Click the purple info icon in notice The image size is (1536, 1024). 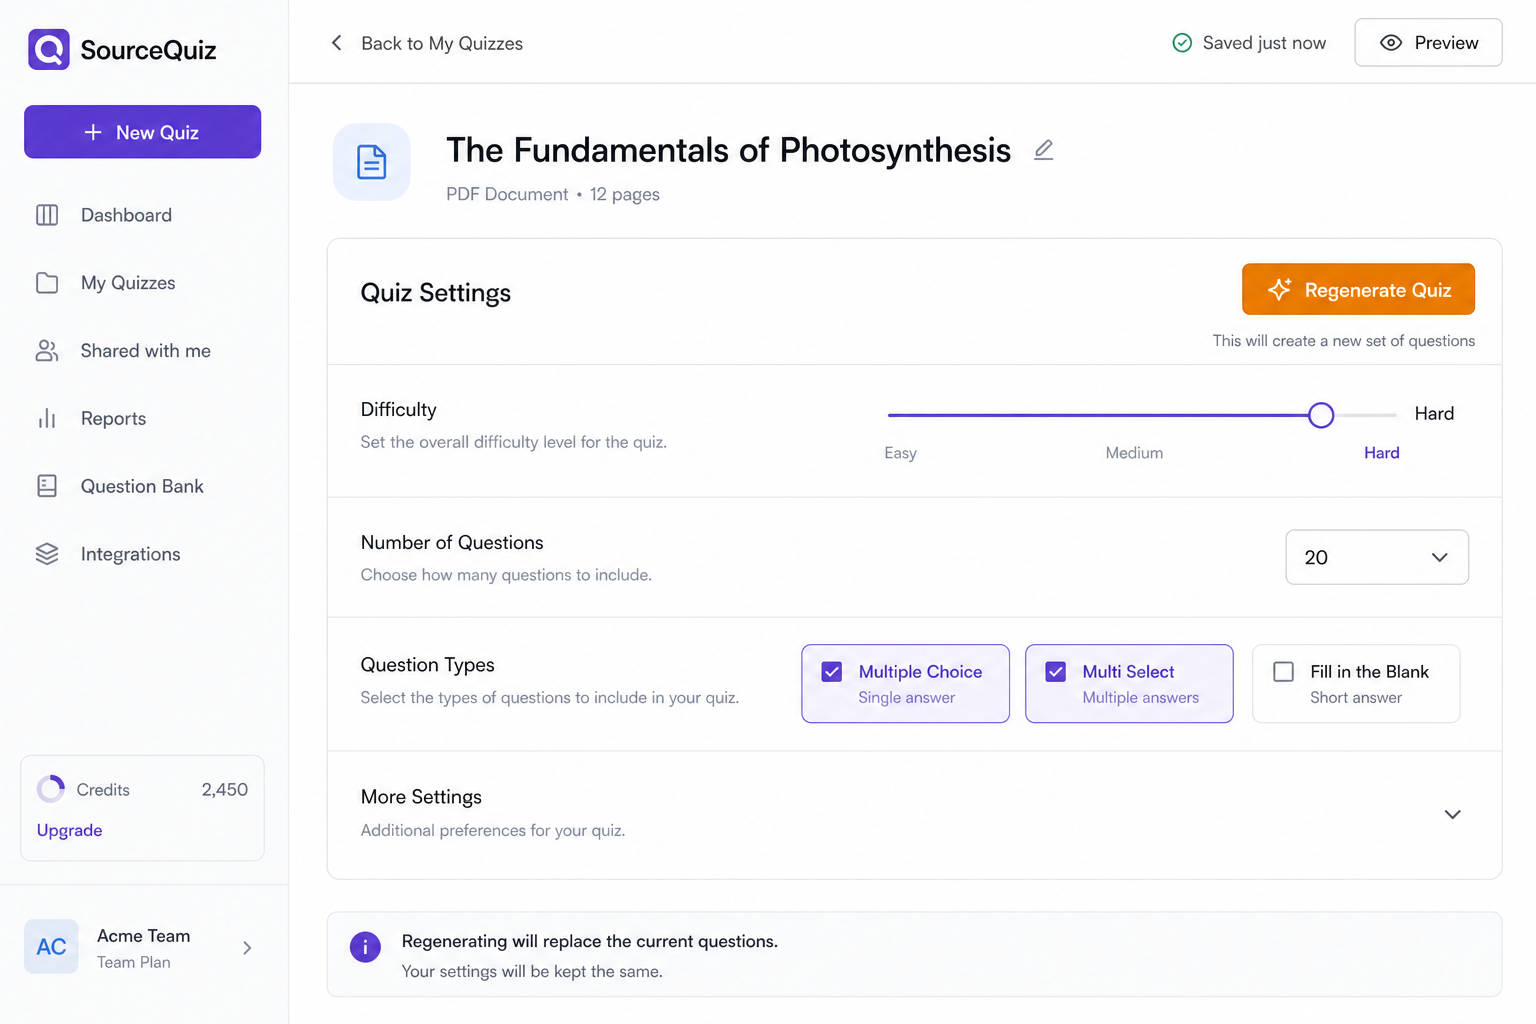coord(365,946)
